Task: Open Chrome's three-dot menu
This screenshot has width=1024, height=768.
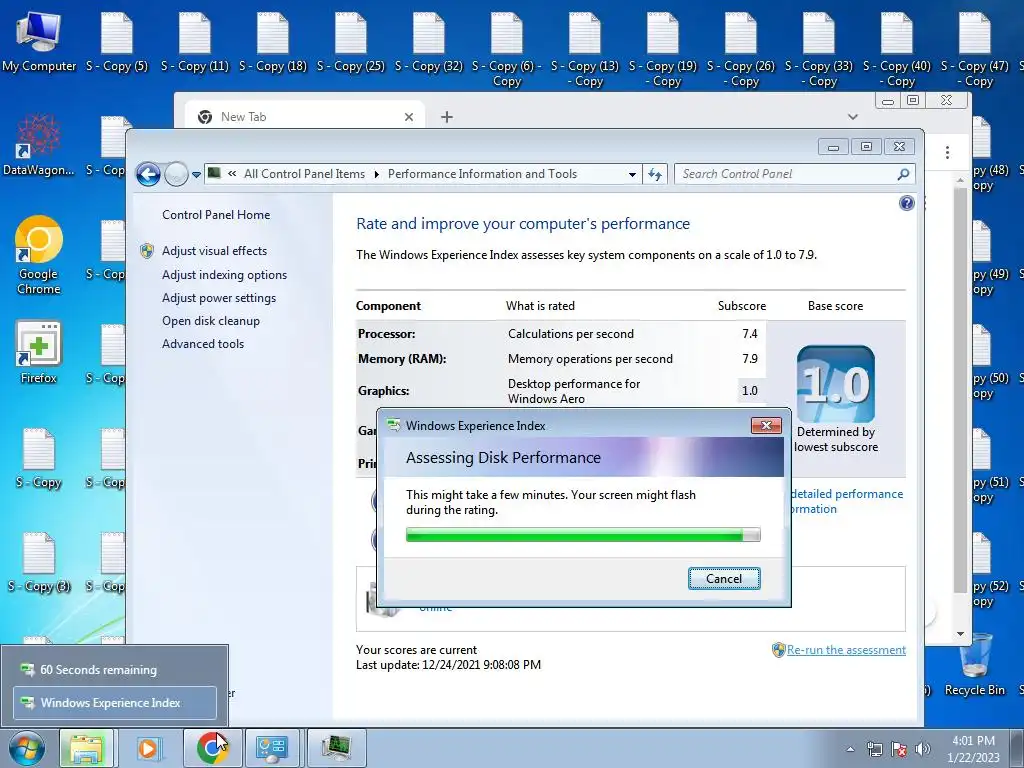Action: pos(947,153)
